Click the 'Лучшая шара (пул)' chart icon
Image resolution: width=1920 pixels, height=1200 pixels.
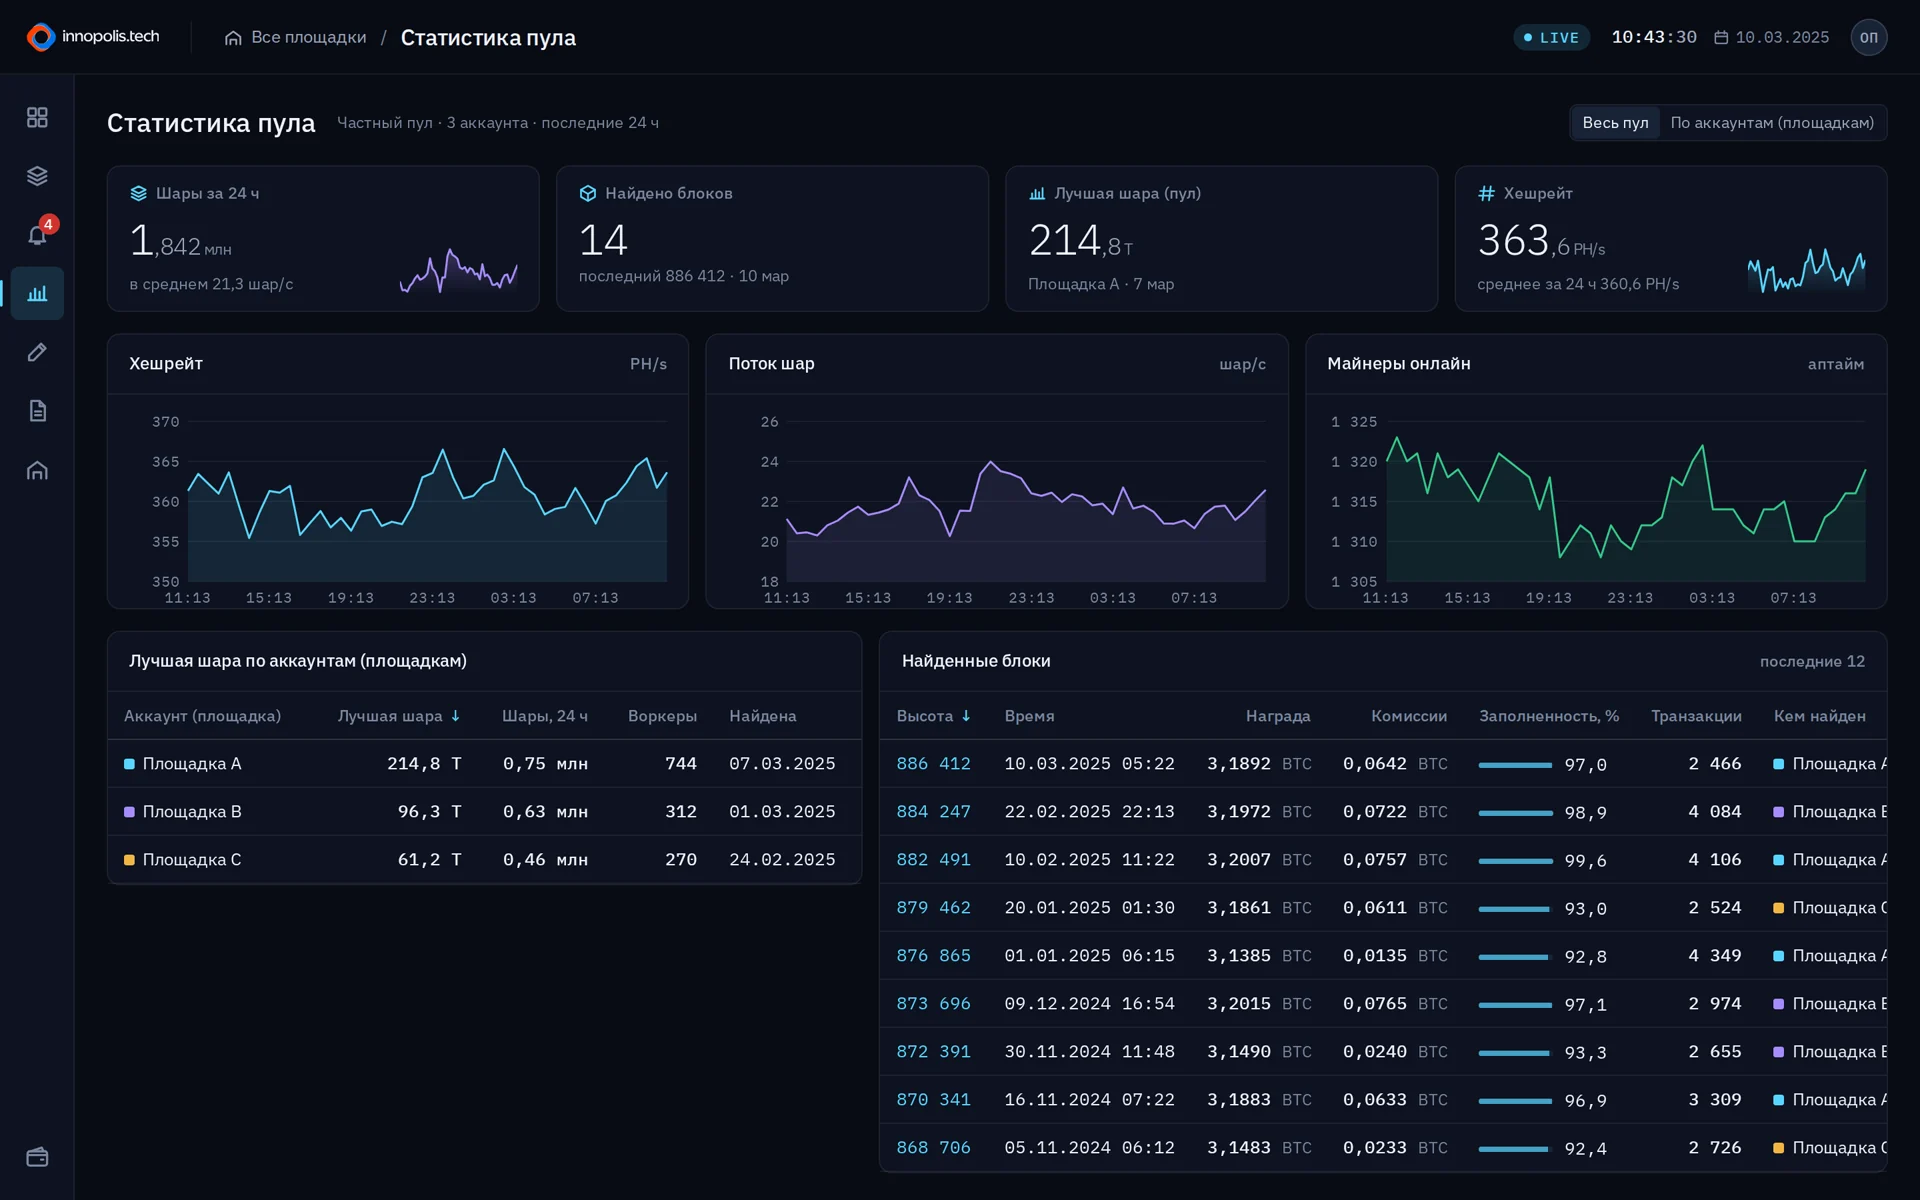pos(1037,193)
